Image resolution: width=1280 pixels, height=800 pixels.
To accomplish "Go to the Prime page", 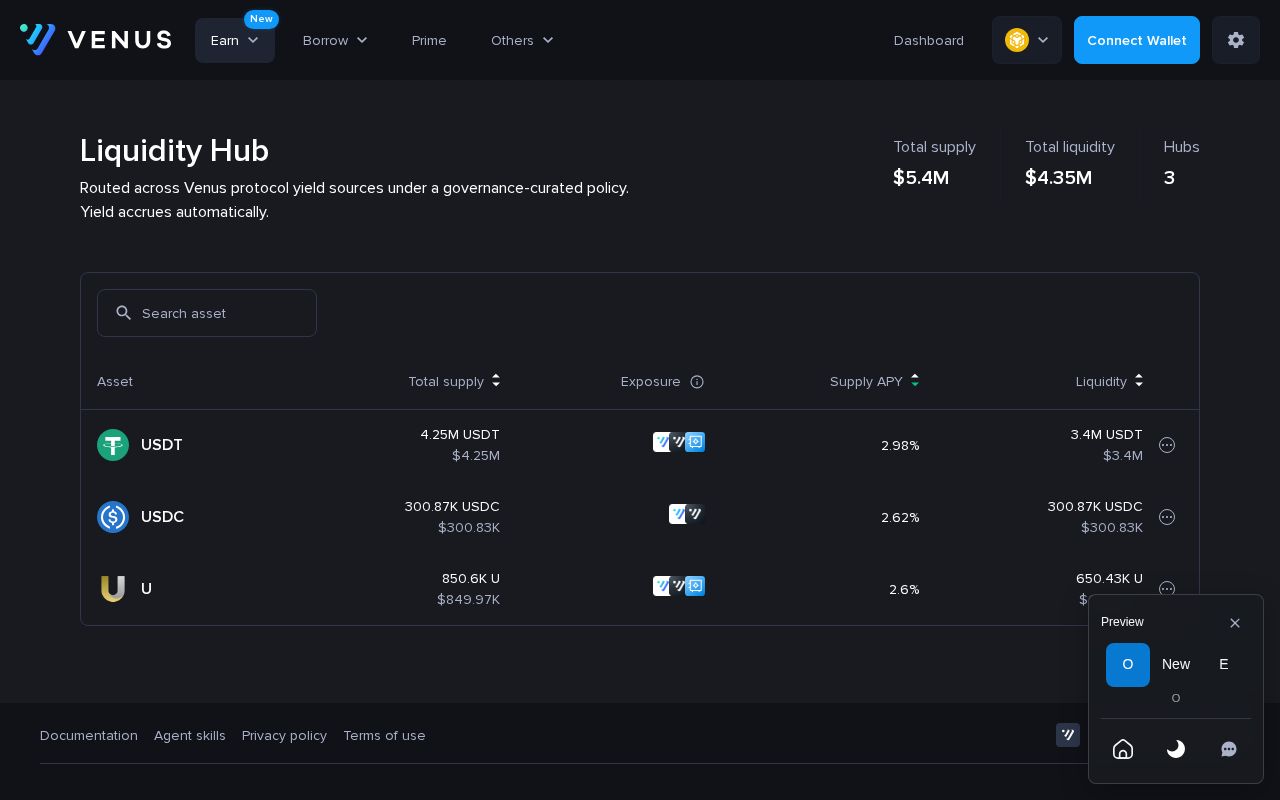I will (429, 40).
